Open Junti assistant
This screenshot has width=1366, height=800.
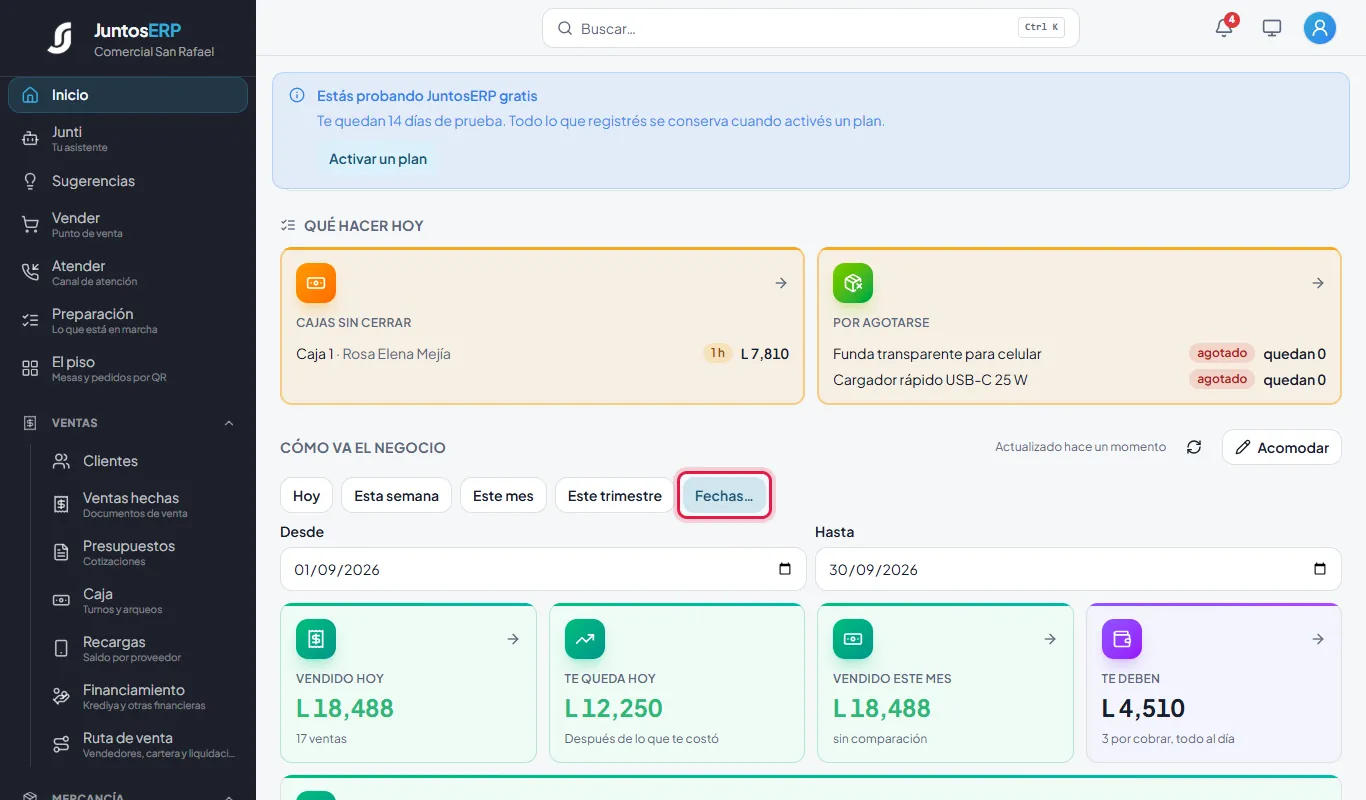[x=128, y=139]
